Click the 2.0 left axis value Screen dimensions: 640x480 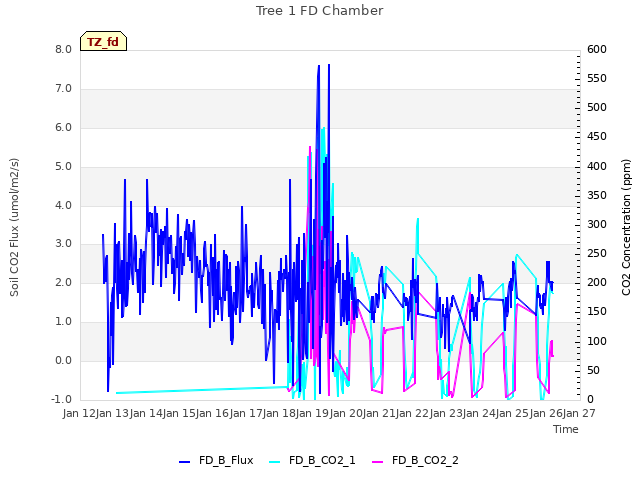point(63,282)
